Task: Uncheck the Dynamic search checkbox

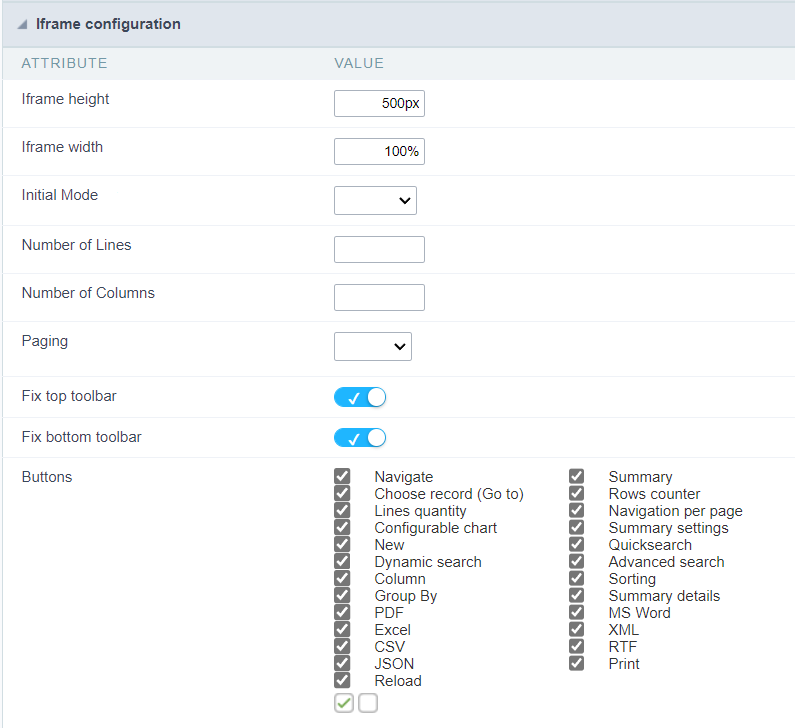Action: [342, 561]
